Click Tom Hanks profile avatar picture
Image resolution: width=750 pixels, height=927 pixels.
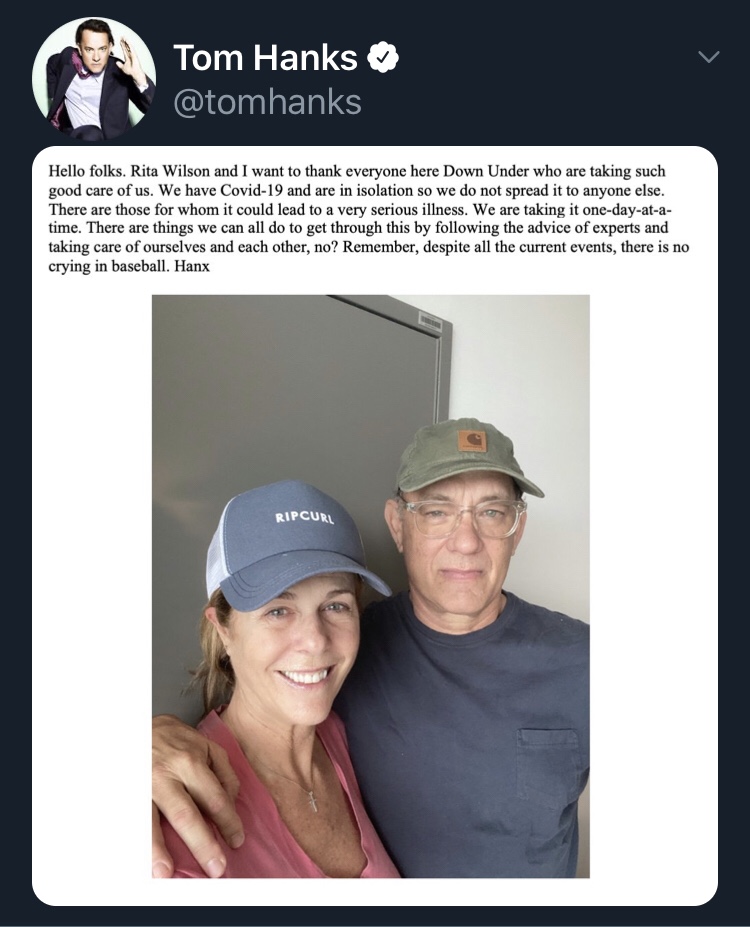coord(94,79)
